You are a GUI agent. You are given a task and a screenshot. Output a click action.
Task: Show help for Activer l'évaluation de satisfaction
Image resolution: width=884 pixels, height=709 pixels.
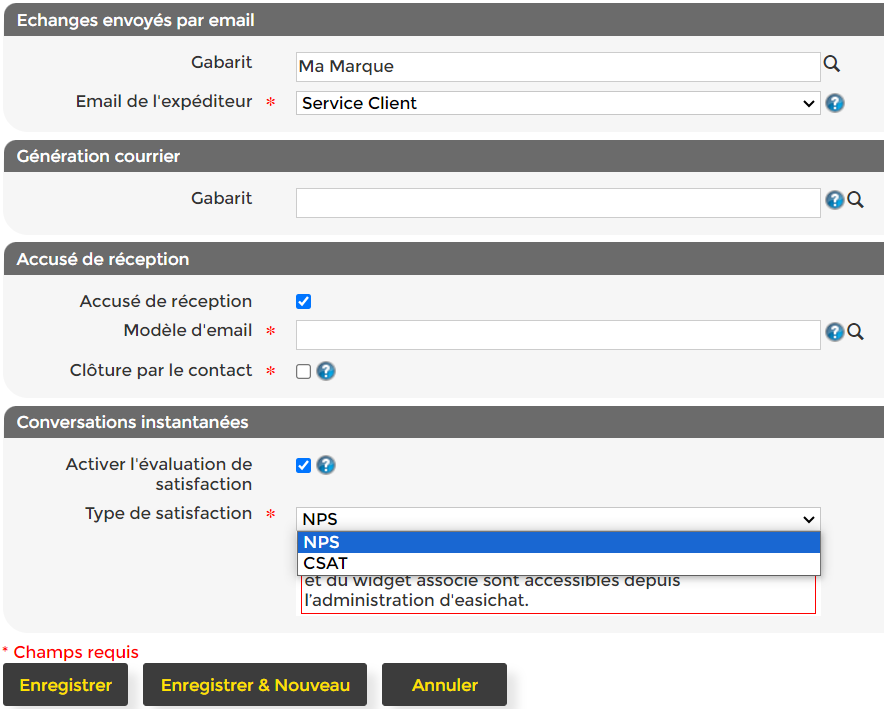[x=326, y=465]
